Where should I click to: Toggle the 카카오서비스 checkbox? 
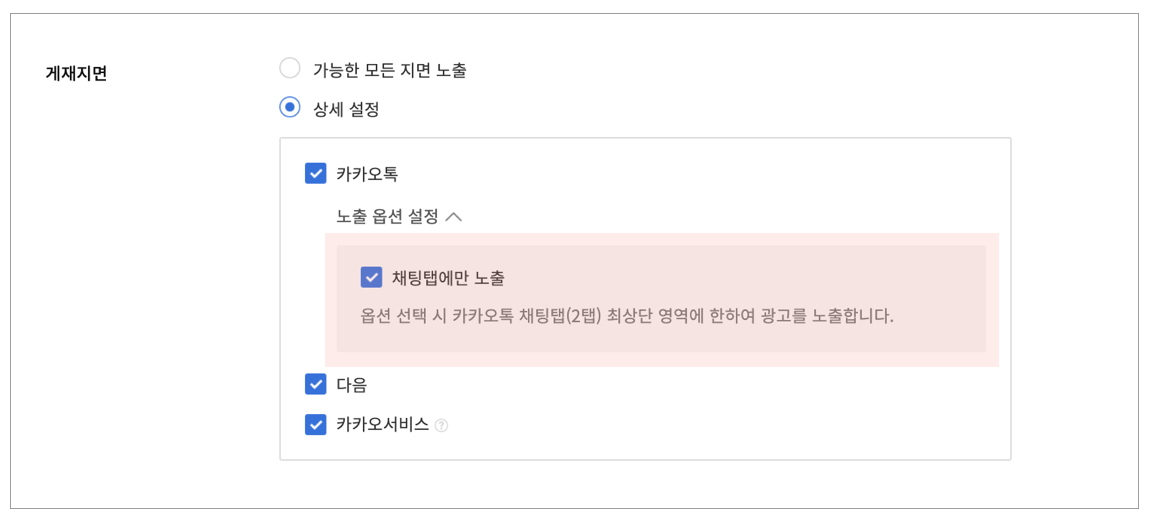[x=315, y=425]
